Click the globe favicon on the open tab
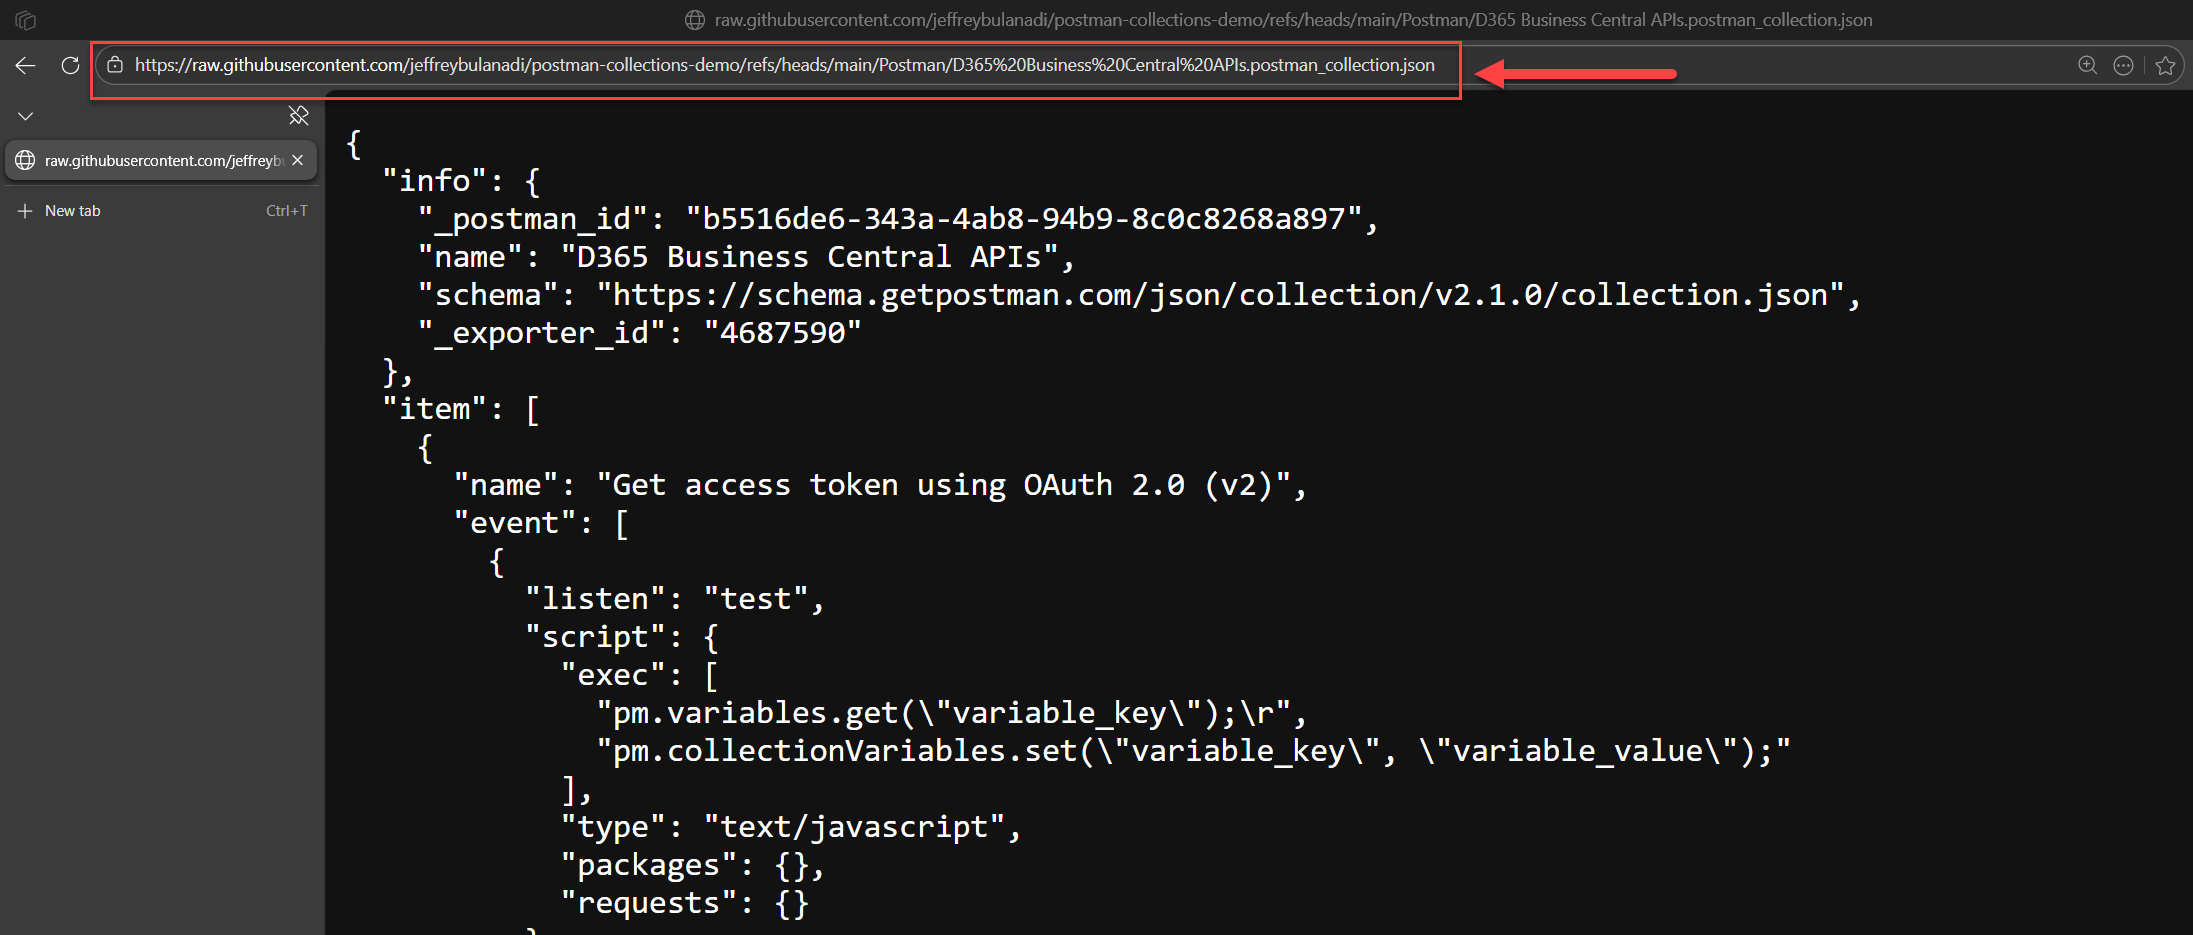 click(x=24, y=160)
